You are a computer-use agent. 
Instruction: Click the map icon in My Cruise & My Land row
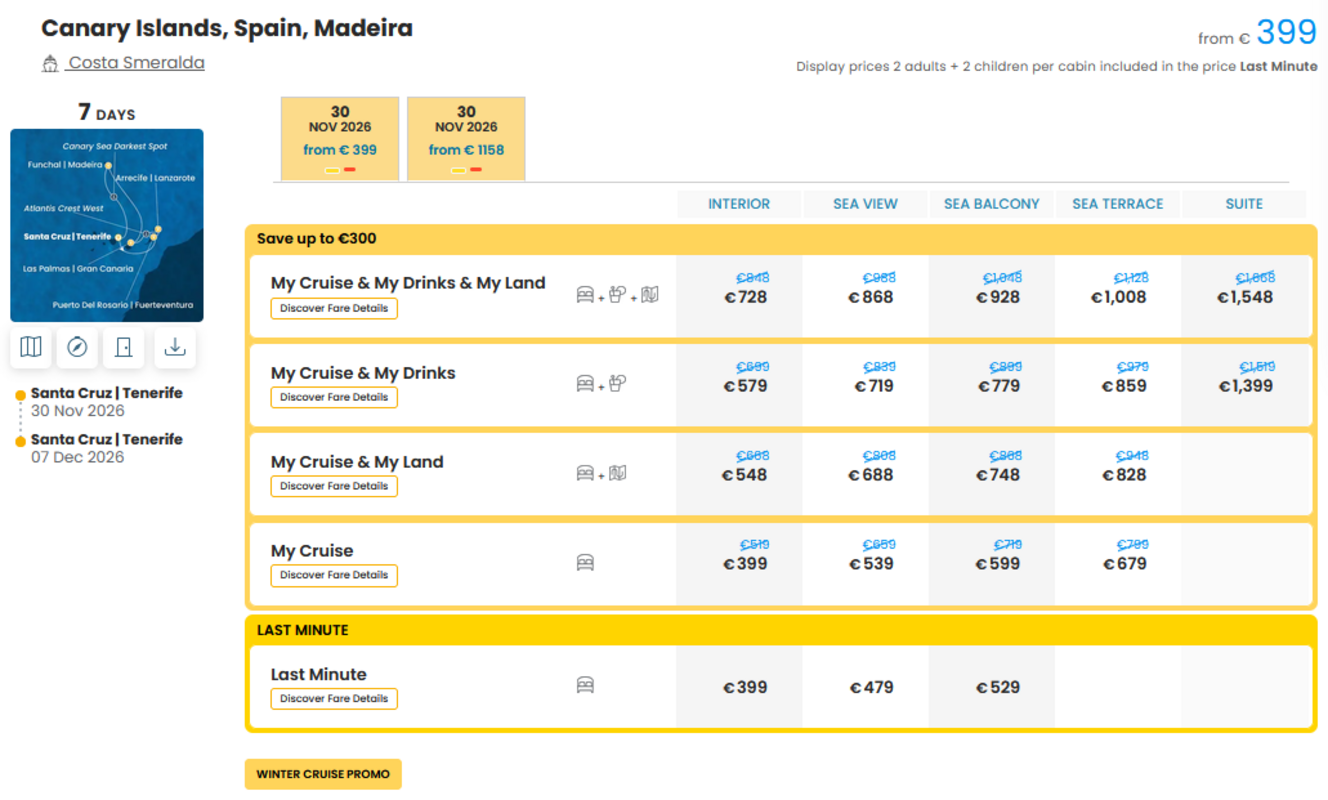(x=617, y=472)
